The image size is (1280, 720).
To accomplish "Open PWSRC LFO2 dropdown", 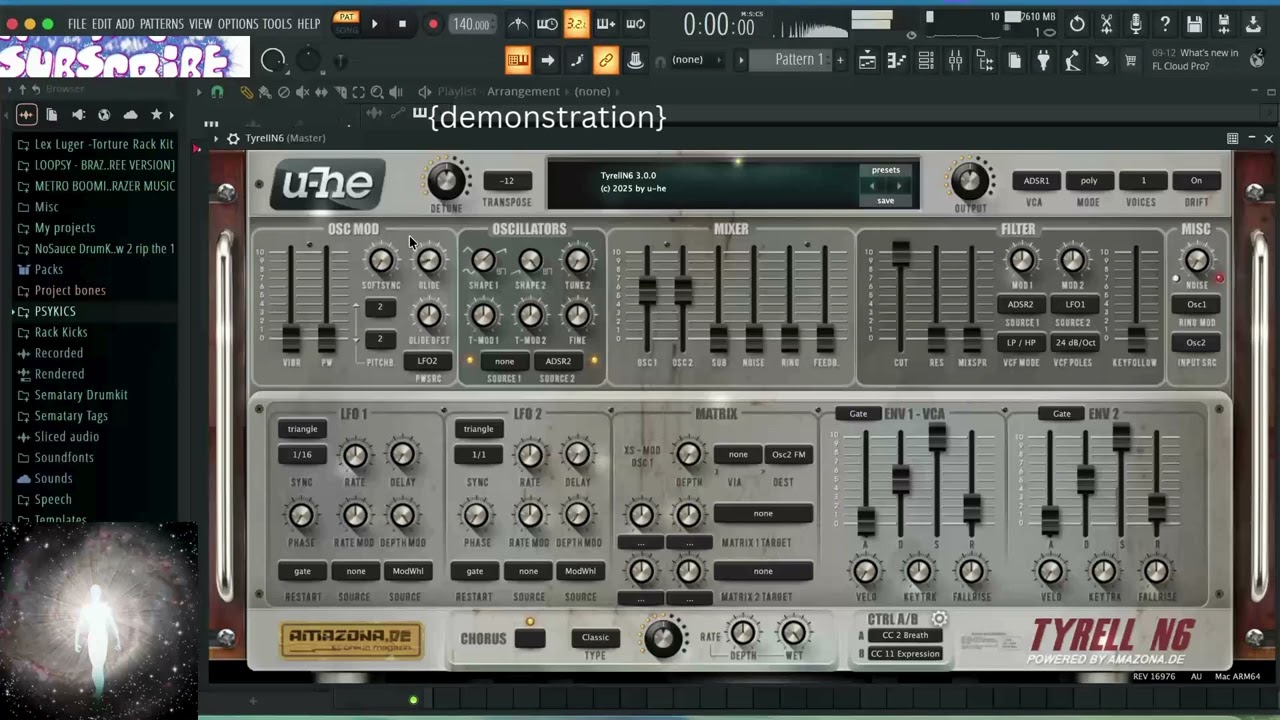I will point(427,361).
